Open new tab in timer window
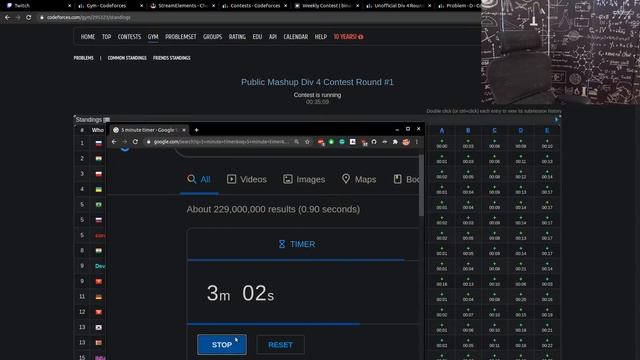 196,130
